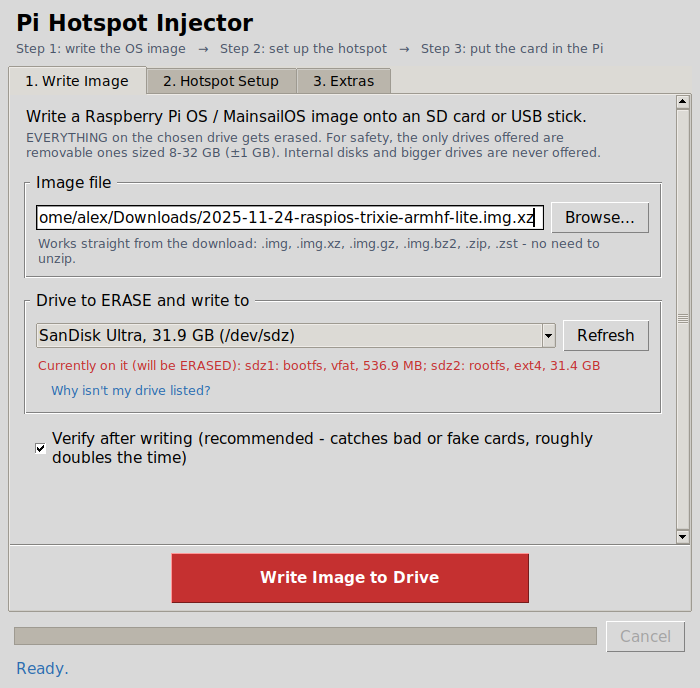This screenshot has height=688, width=700.
Task: Click the scrollbar up arrow
Action: click(x=682, y=102)
